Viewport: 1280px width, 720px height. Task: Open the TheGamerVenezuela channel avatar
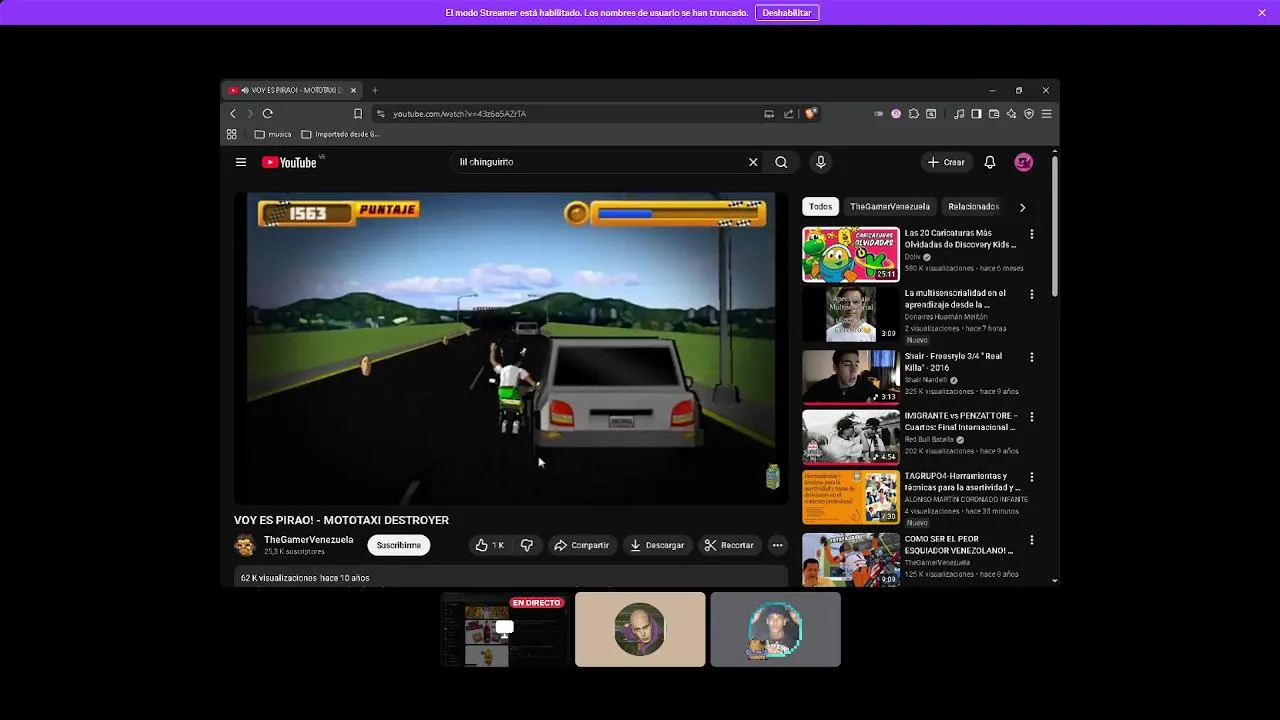[x=245, y=545]
